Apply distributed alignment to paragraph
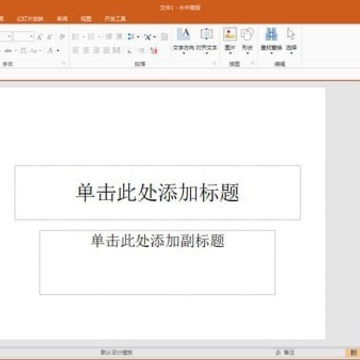 [117, 51]
